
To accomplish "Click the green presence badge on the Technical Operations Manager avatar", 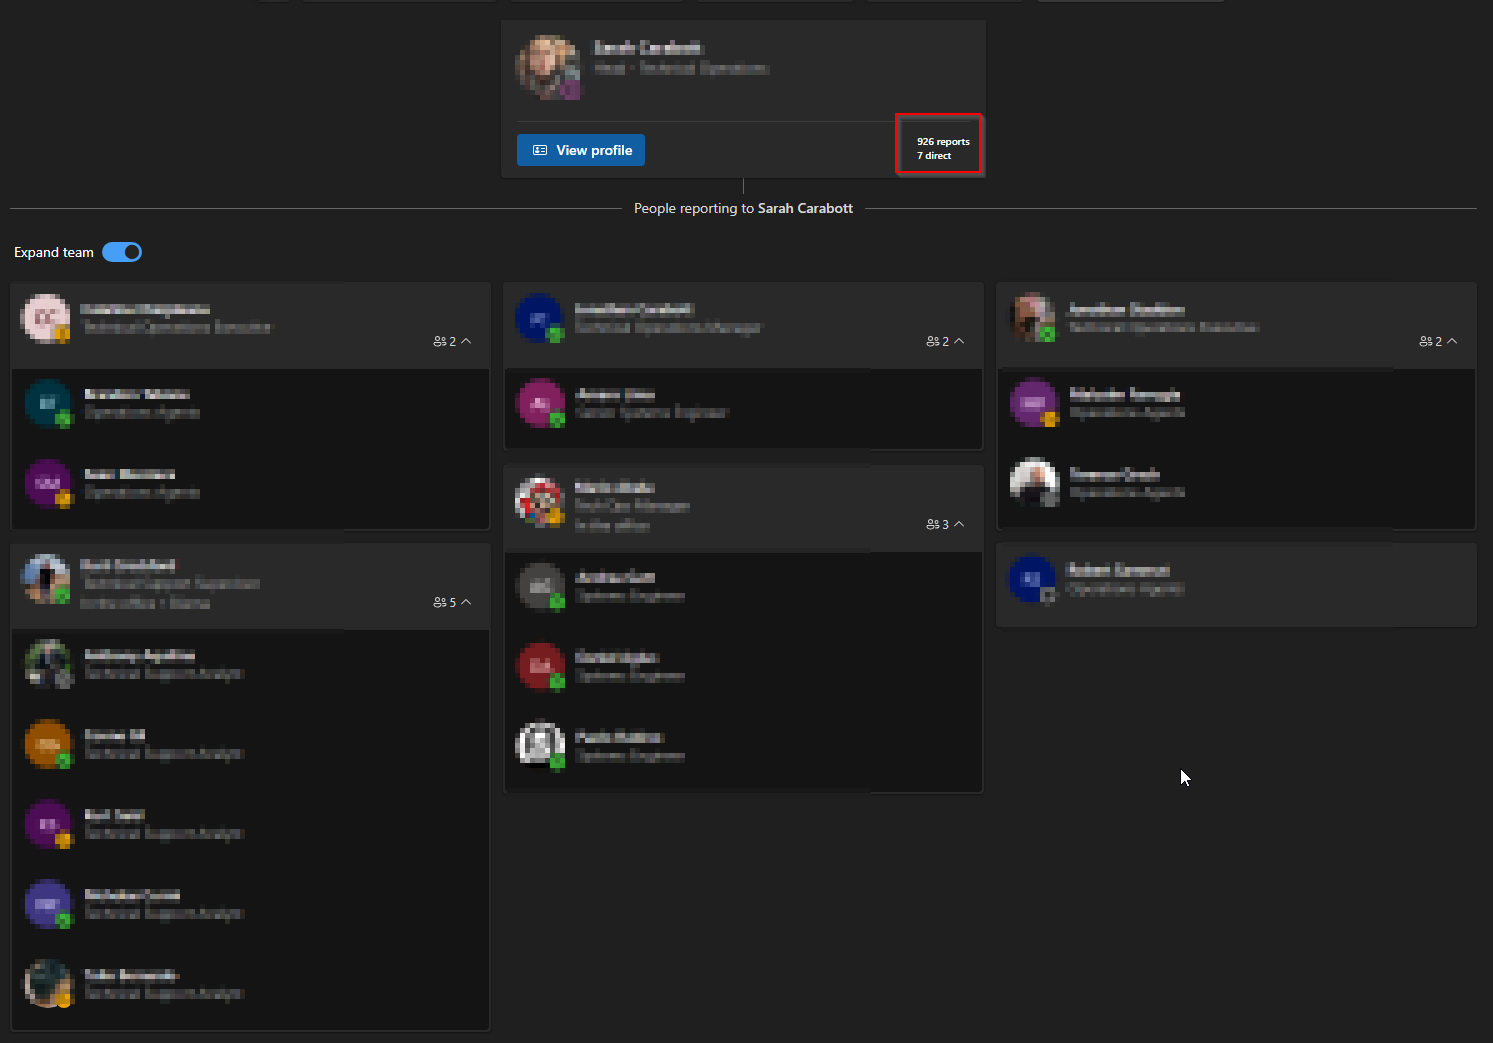I will 555,334.
